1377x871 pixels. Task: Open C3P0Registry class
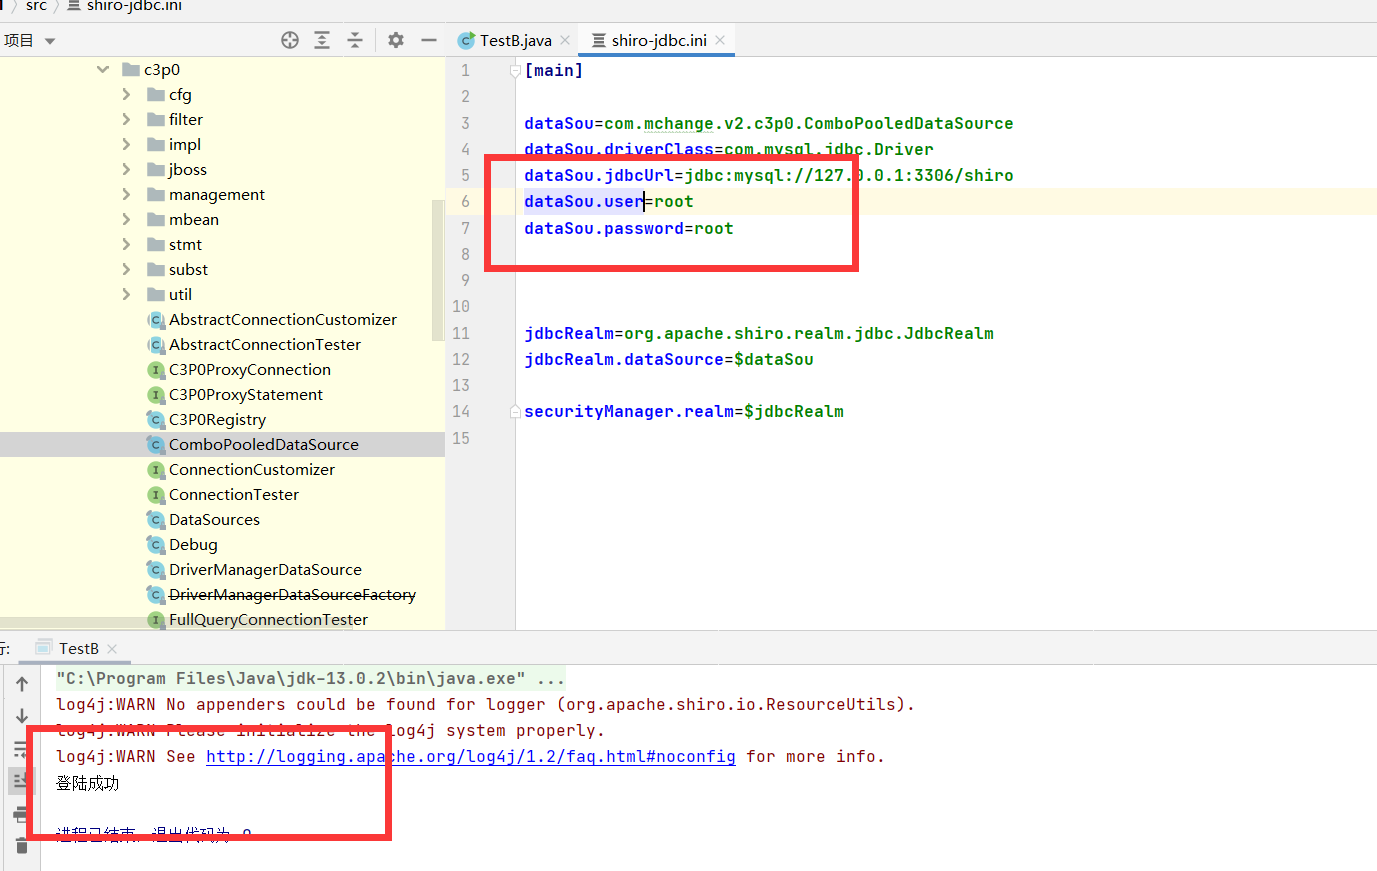pos(217,419)
